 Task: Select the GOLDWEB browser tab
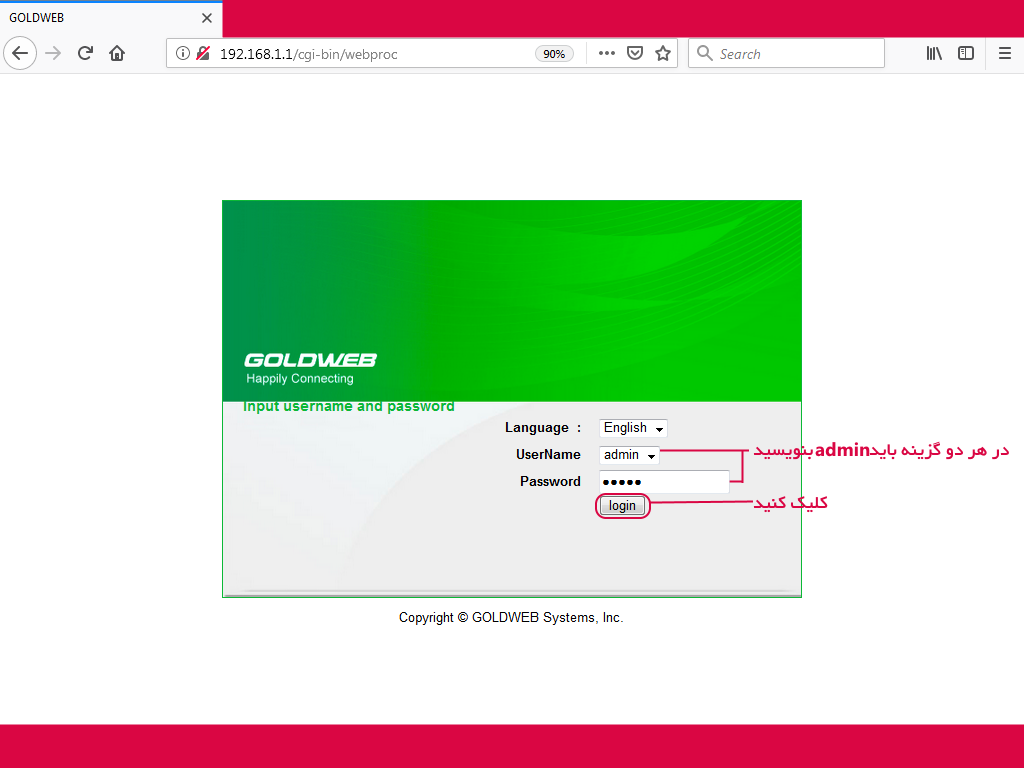(100, 18)
